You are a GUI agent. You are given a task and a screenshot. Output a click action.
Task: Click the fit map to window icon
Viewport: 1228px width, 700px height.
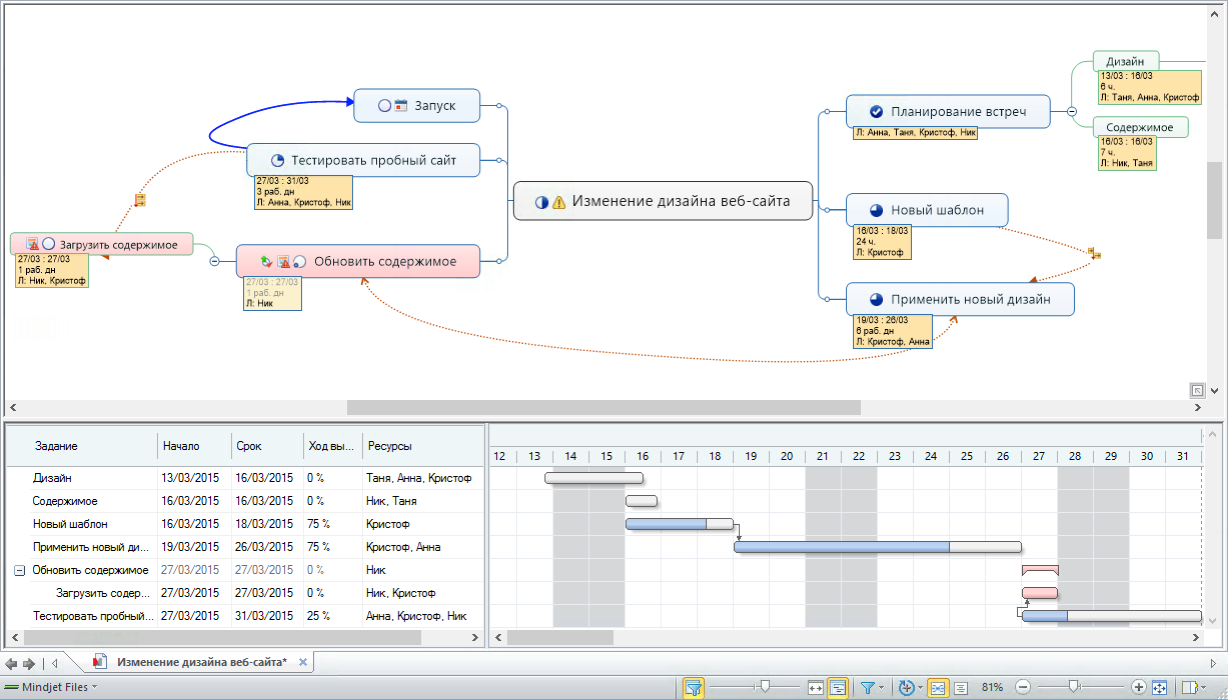[x=1160, y=688]
